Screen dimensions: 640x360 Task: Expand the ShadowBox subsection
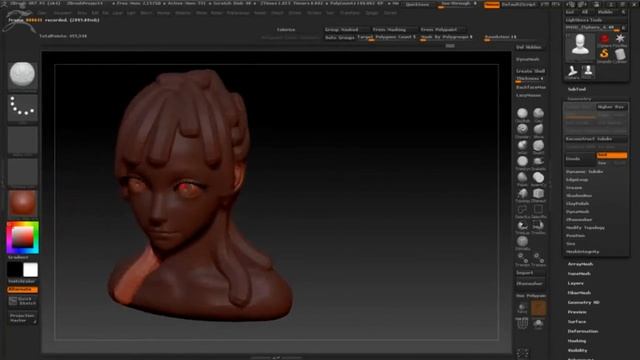click(x=579, y=196)
